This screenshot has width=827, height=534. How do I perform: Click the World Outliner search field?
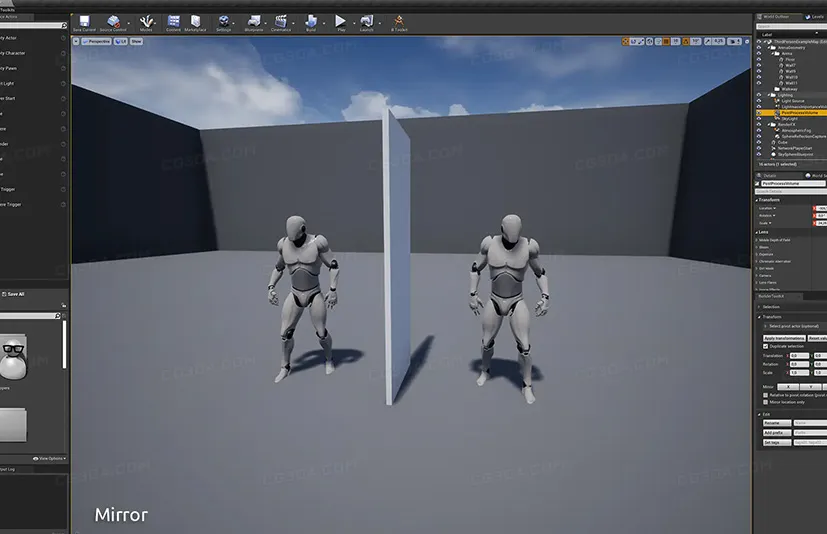coord(791,26)
